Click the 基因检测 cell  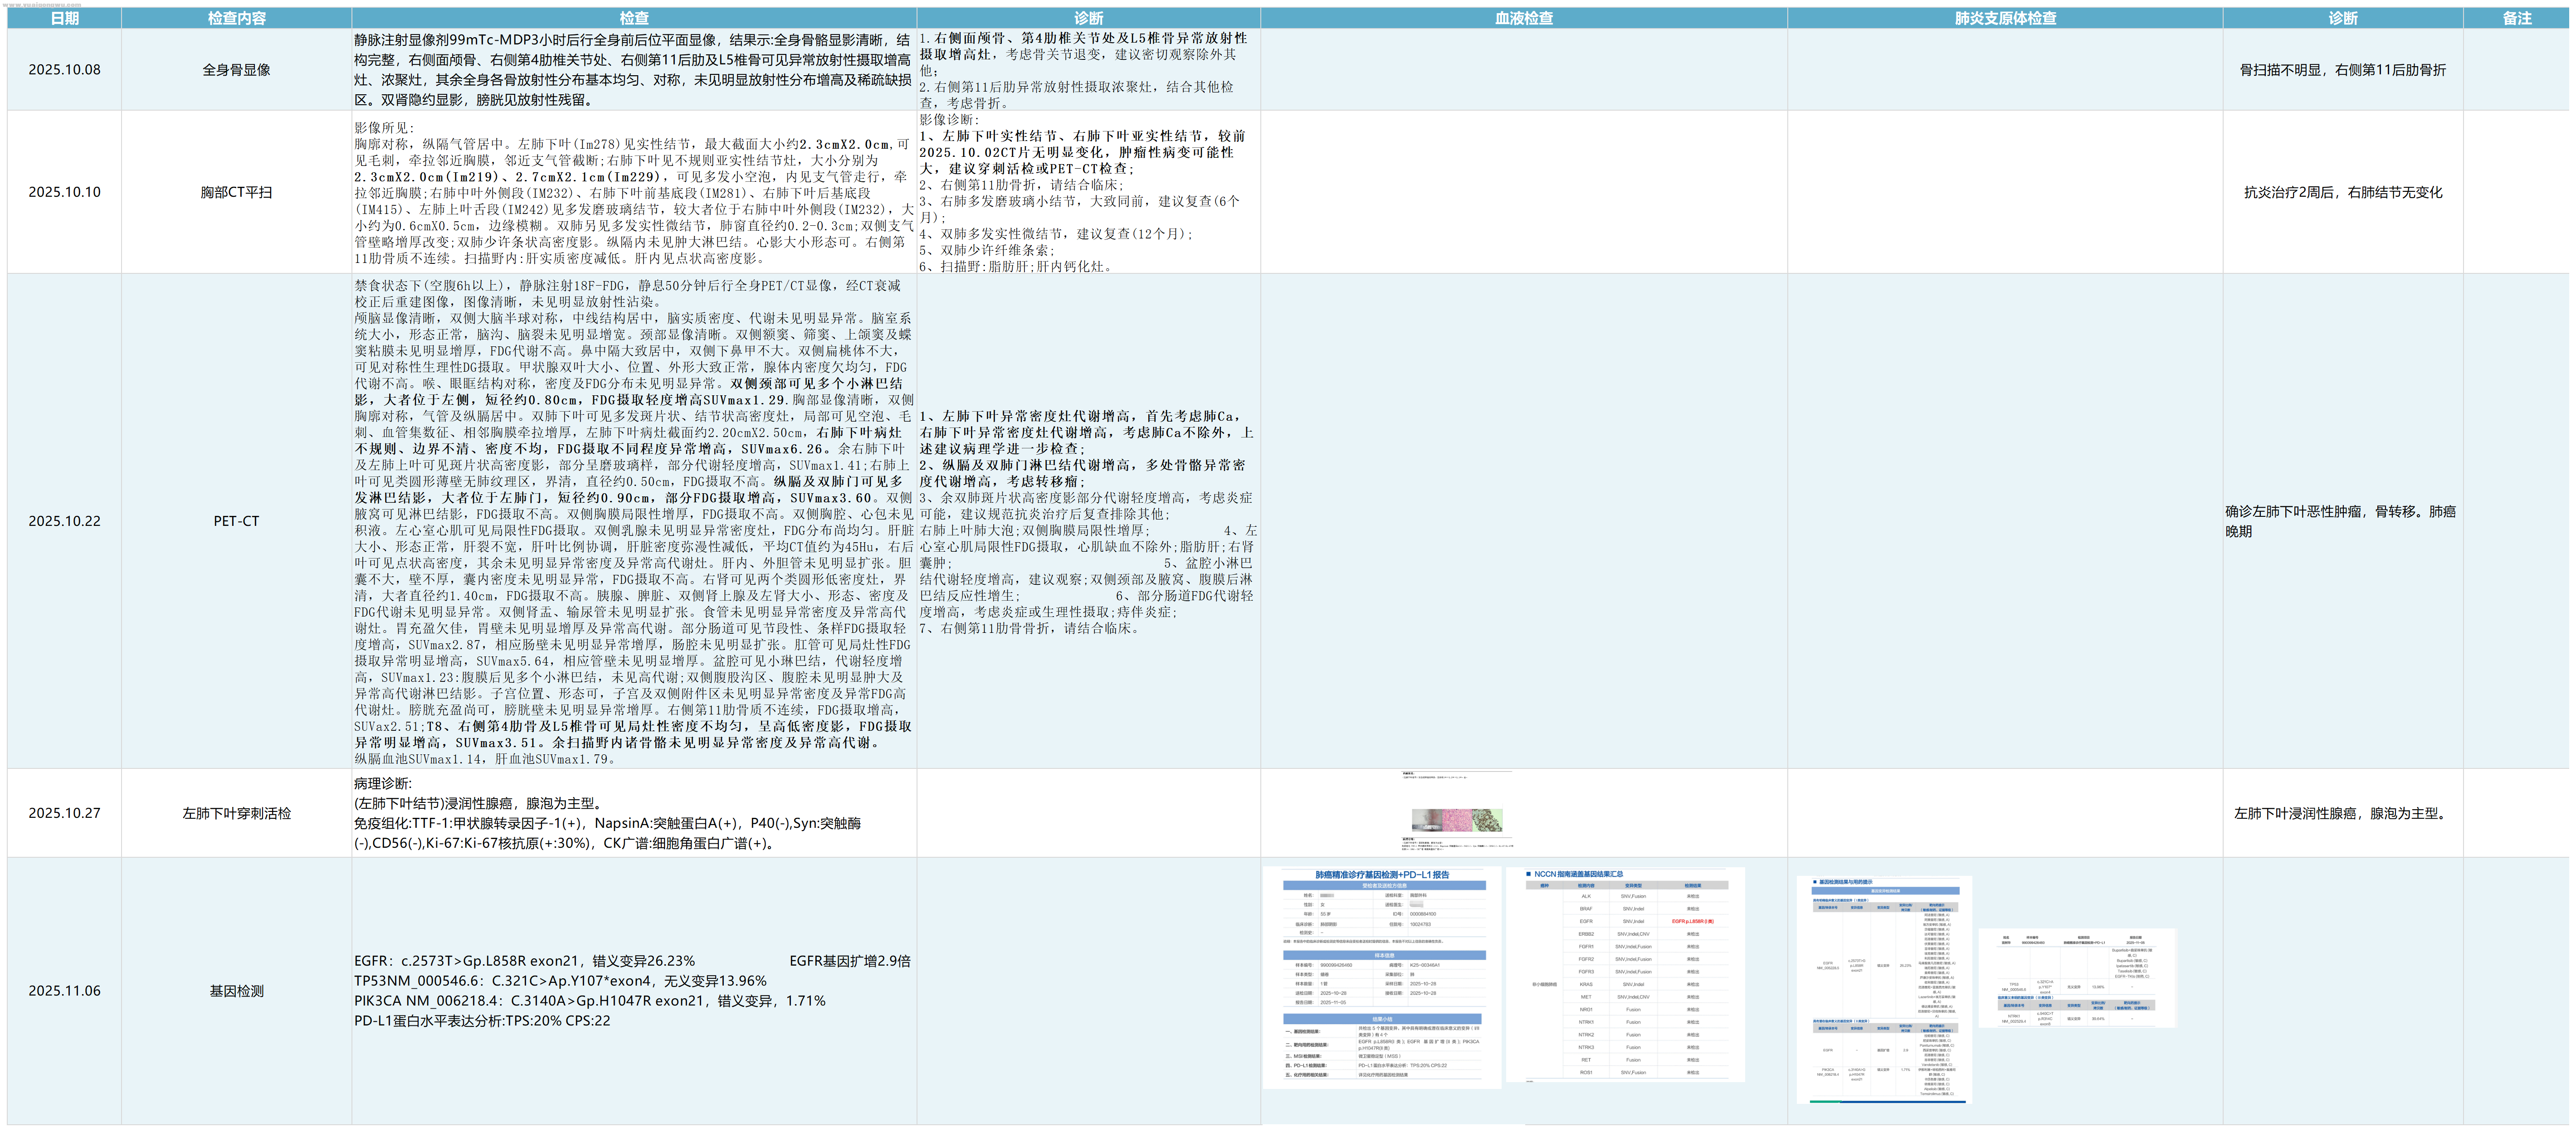coord(236,991)
